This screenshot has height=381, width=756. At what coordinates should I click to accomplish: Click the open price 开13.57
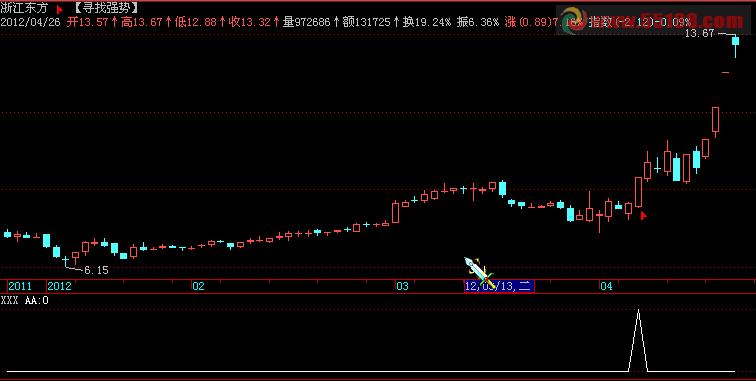[x=87, y=22]
